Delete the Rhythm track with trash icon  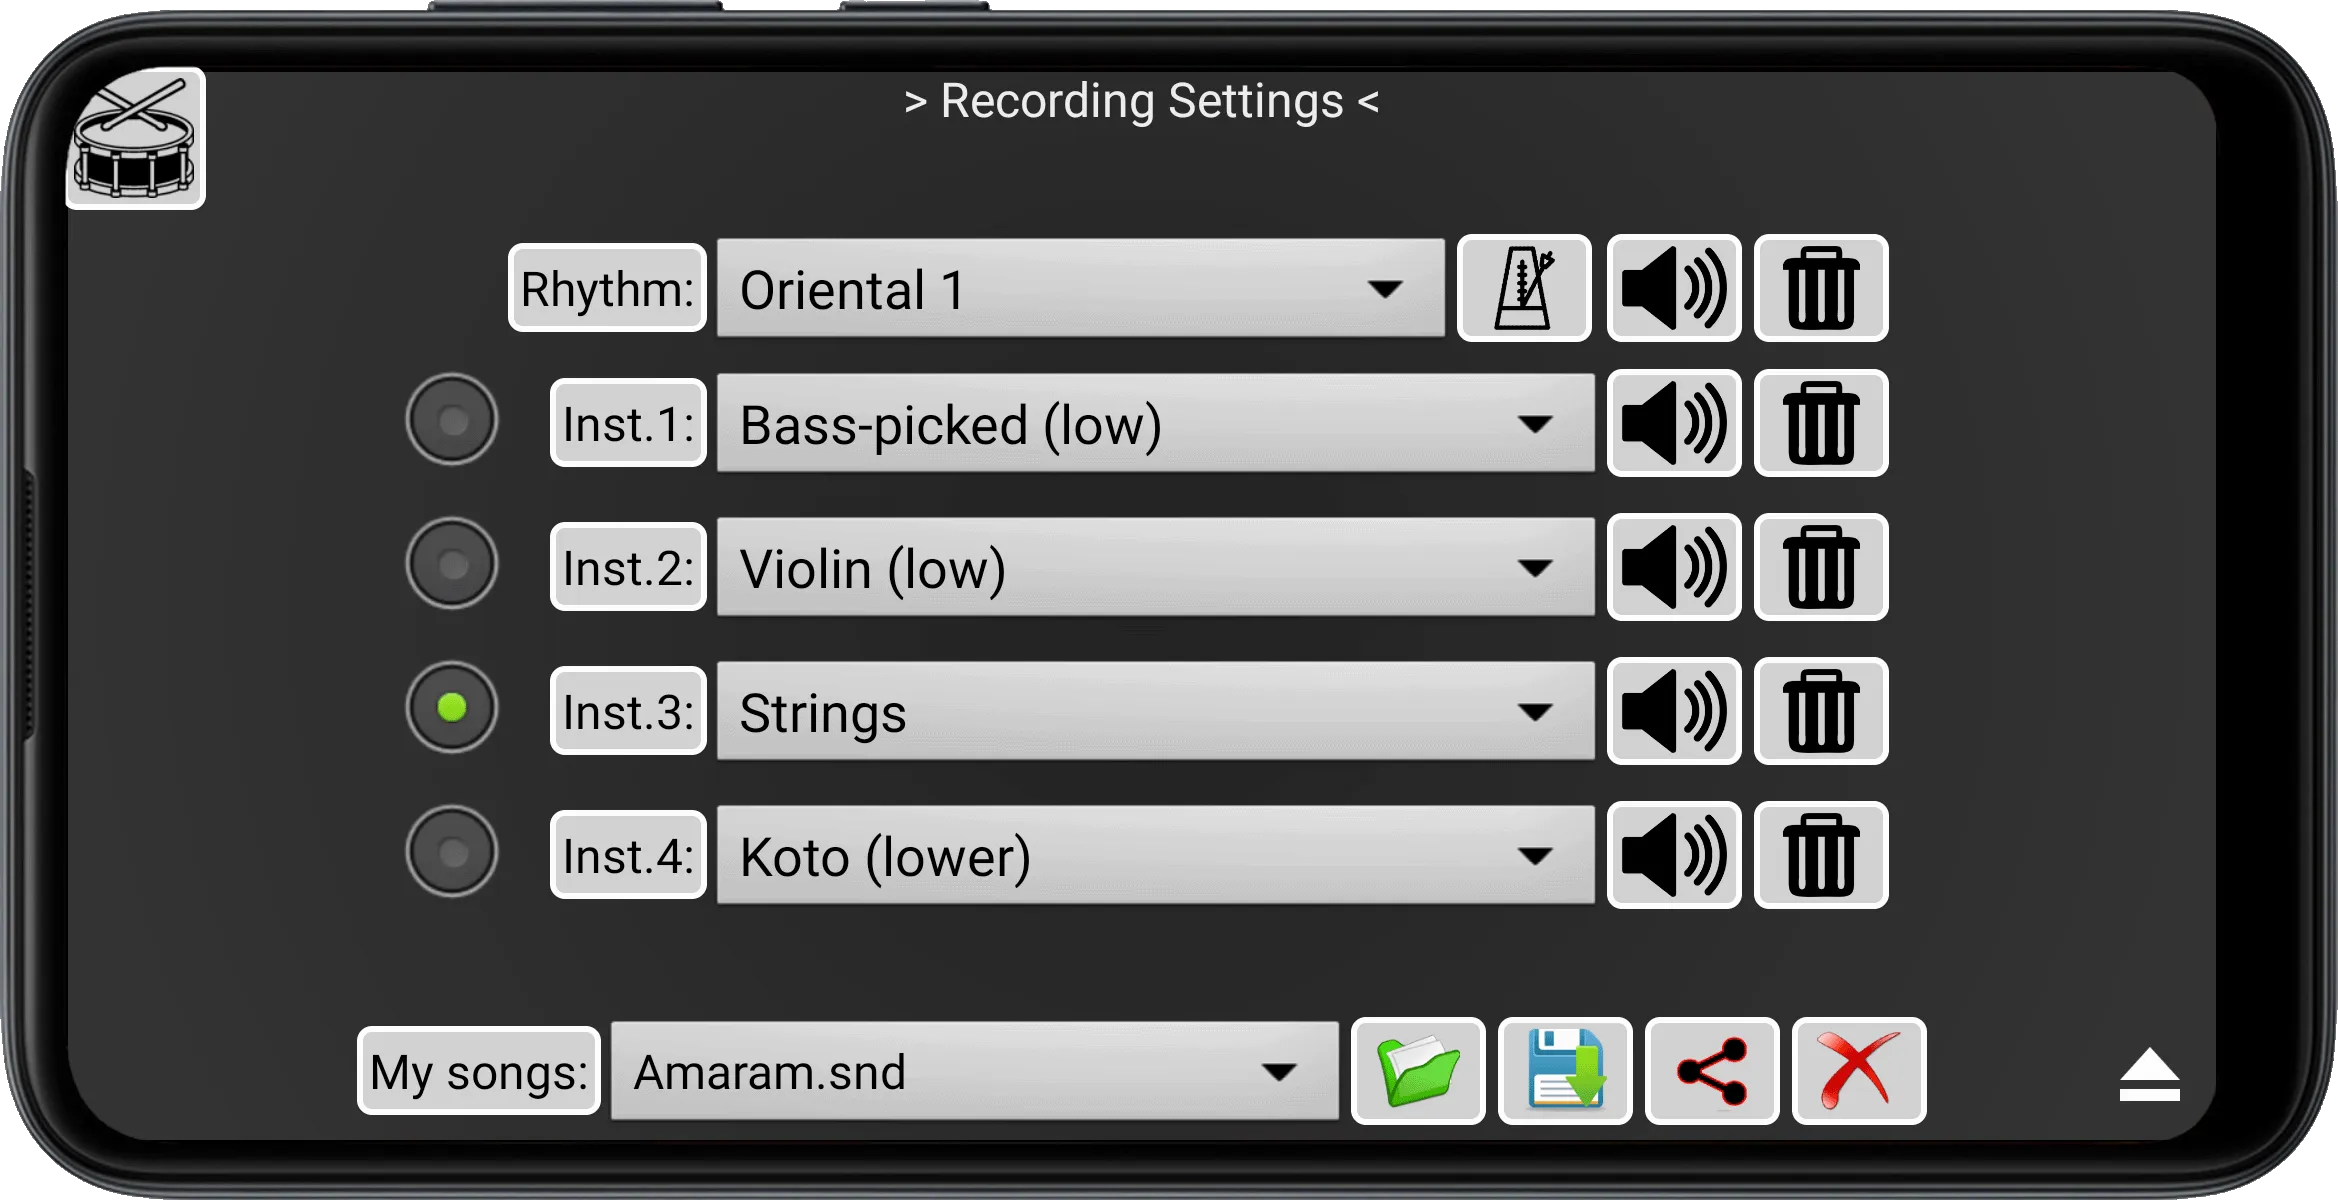pyautogui.click(x=1821, y=289)
